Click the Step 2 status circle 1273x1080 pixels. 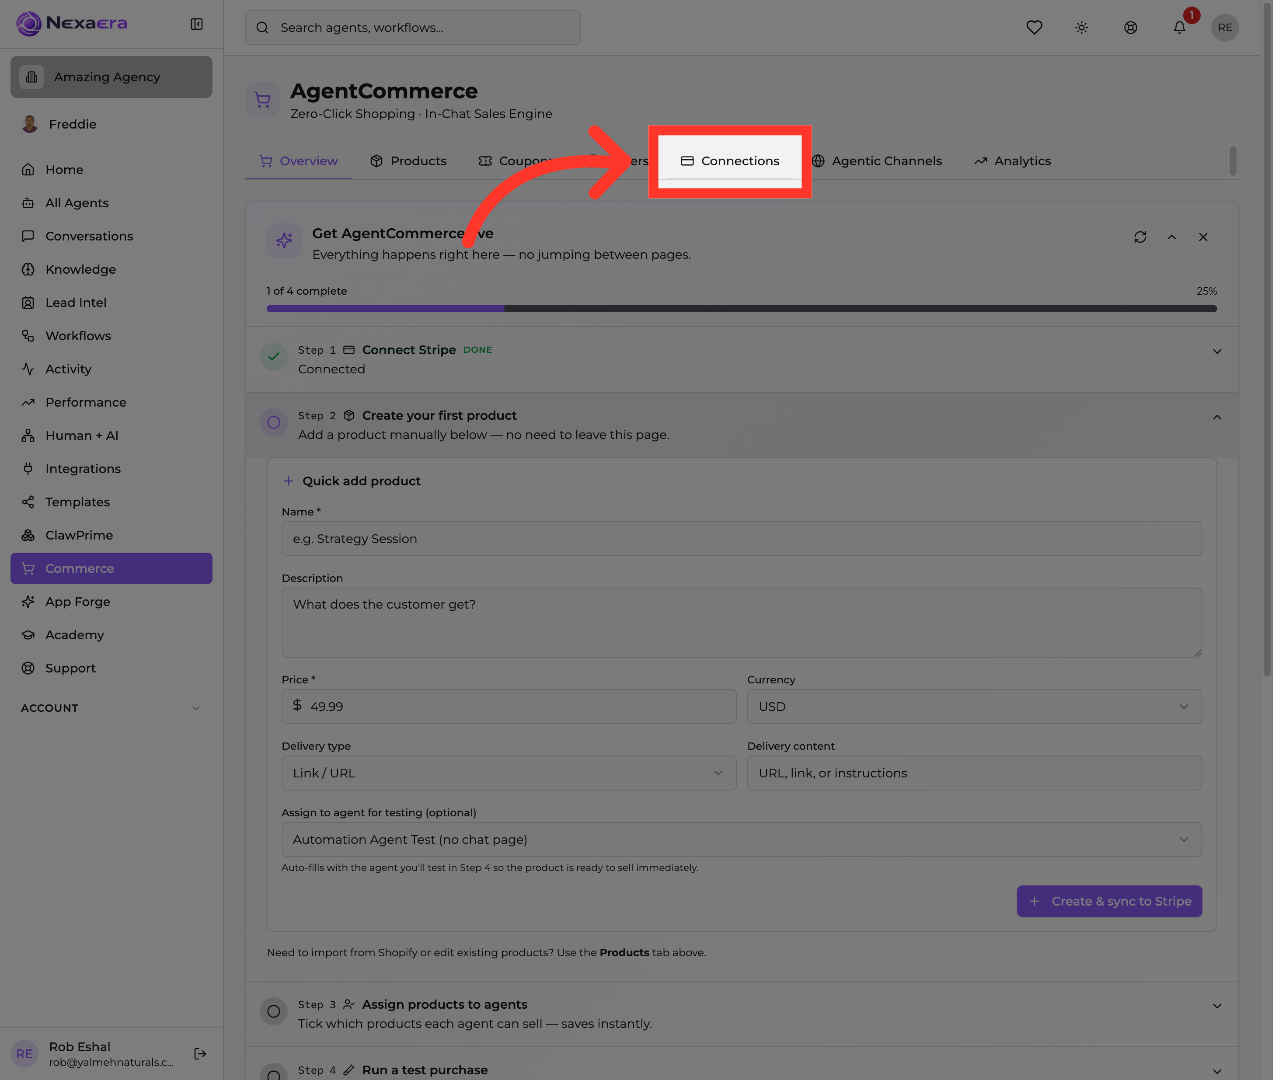[x=273, y=422]
